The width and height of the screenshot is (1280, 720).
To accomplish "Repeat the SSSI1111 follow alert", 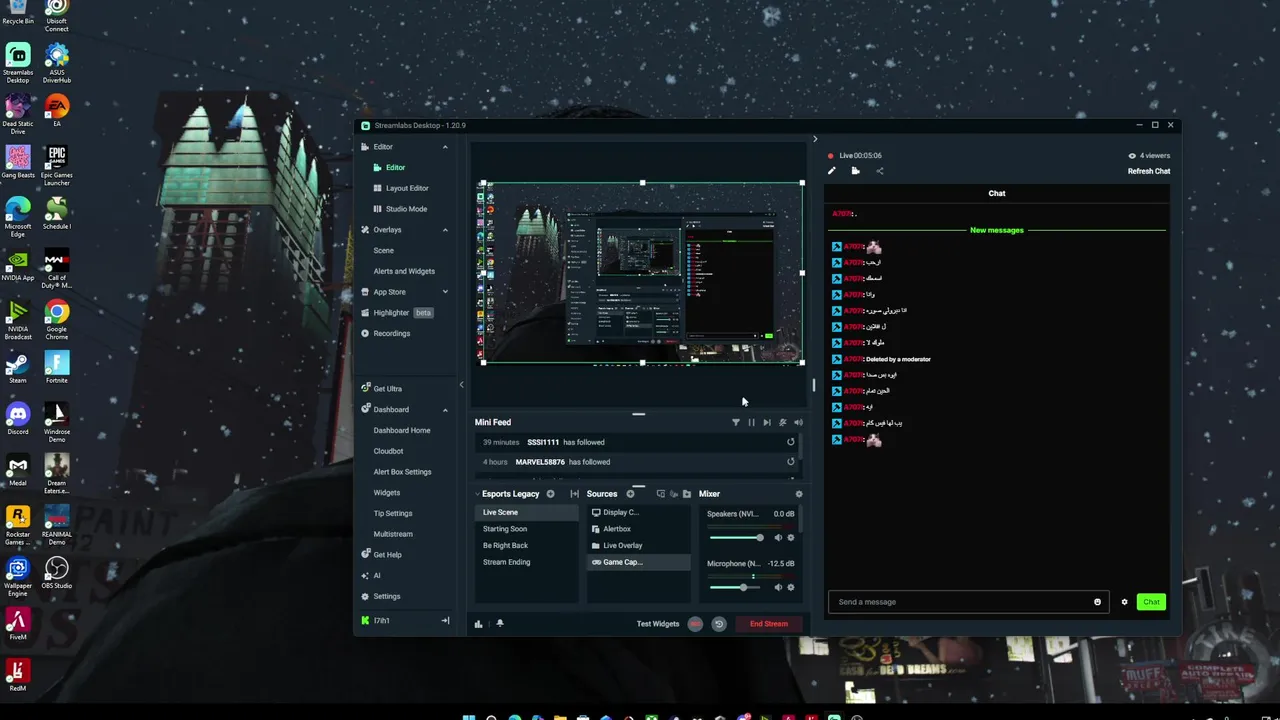I will [x=790, y=442].
